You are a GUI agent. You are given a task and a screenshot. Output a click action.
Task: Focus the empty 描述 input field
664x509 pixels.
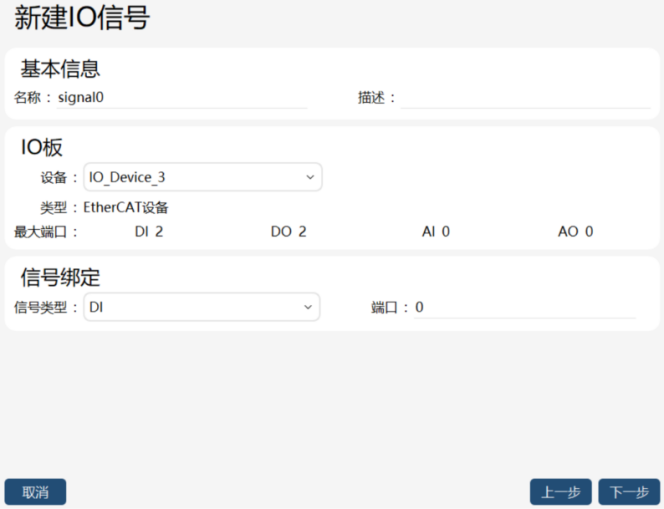[526, 98]
